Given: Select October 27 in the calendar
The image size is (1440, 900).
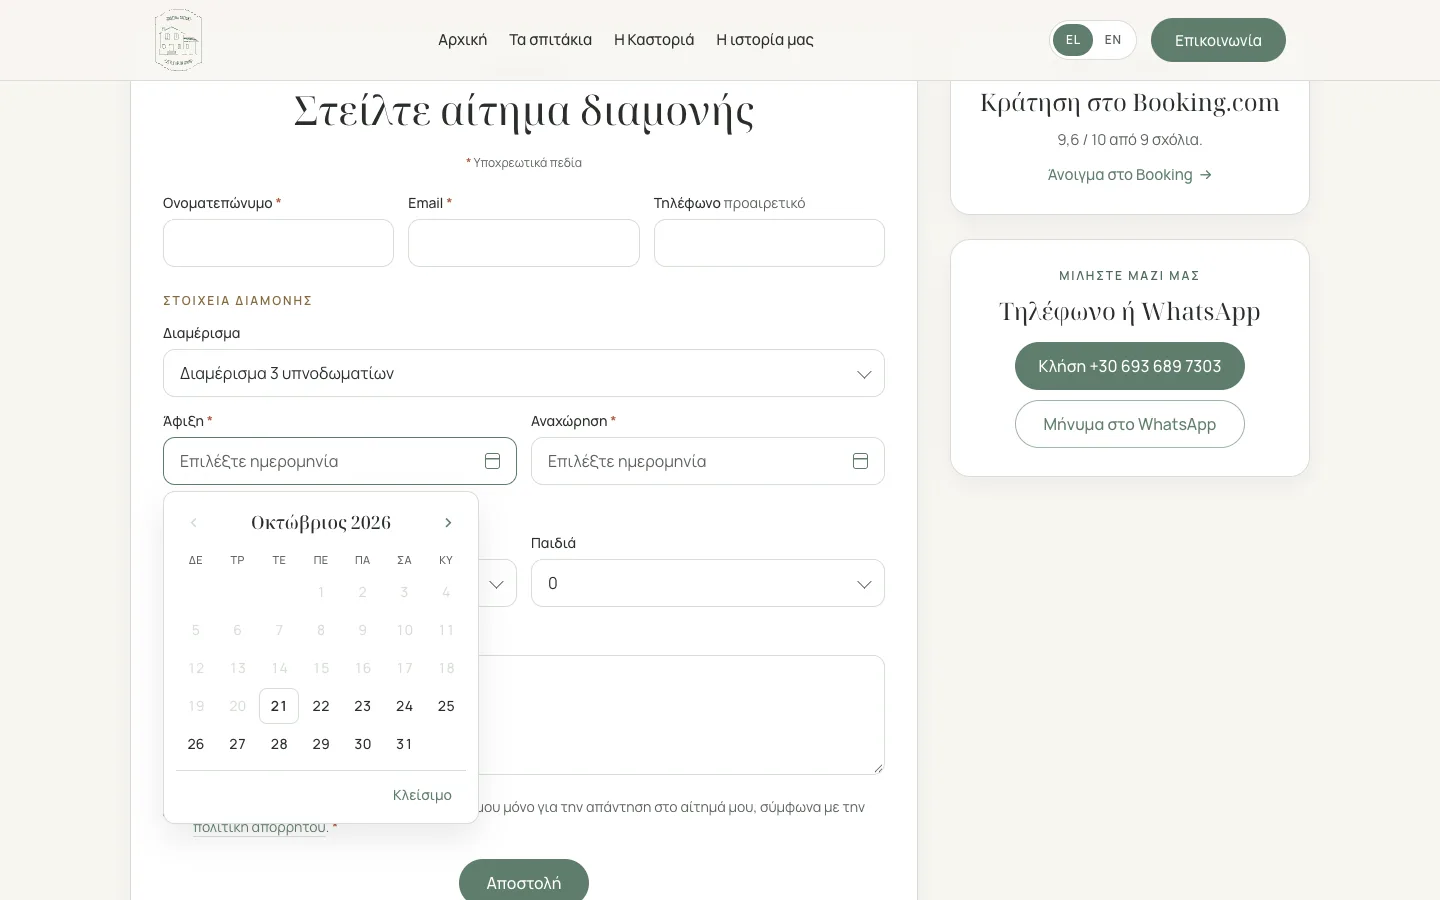Looking at the screenshot, I should (x=237, y=744).
